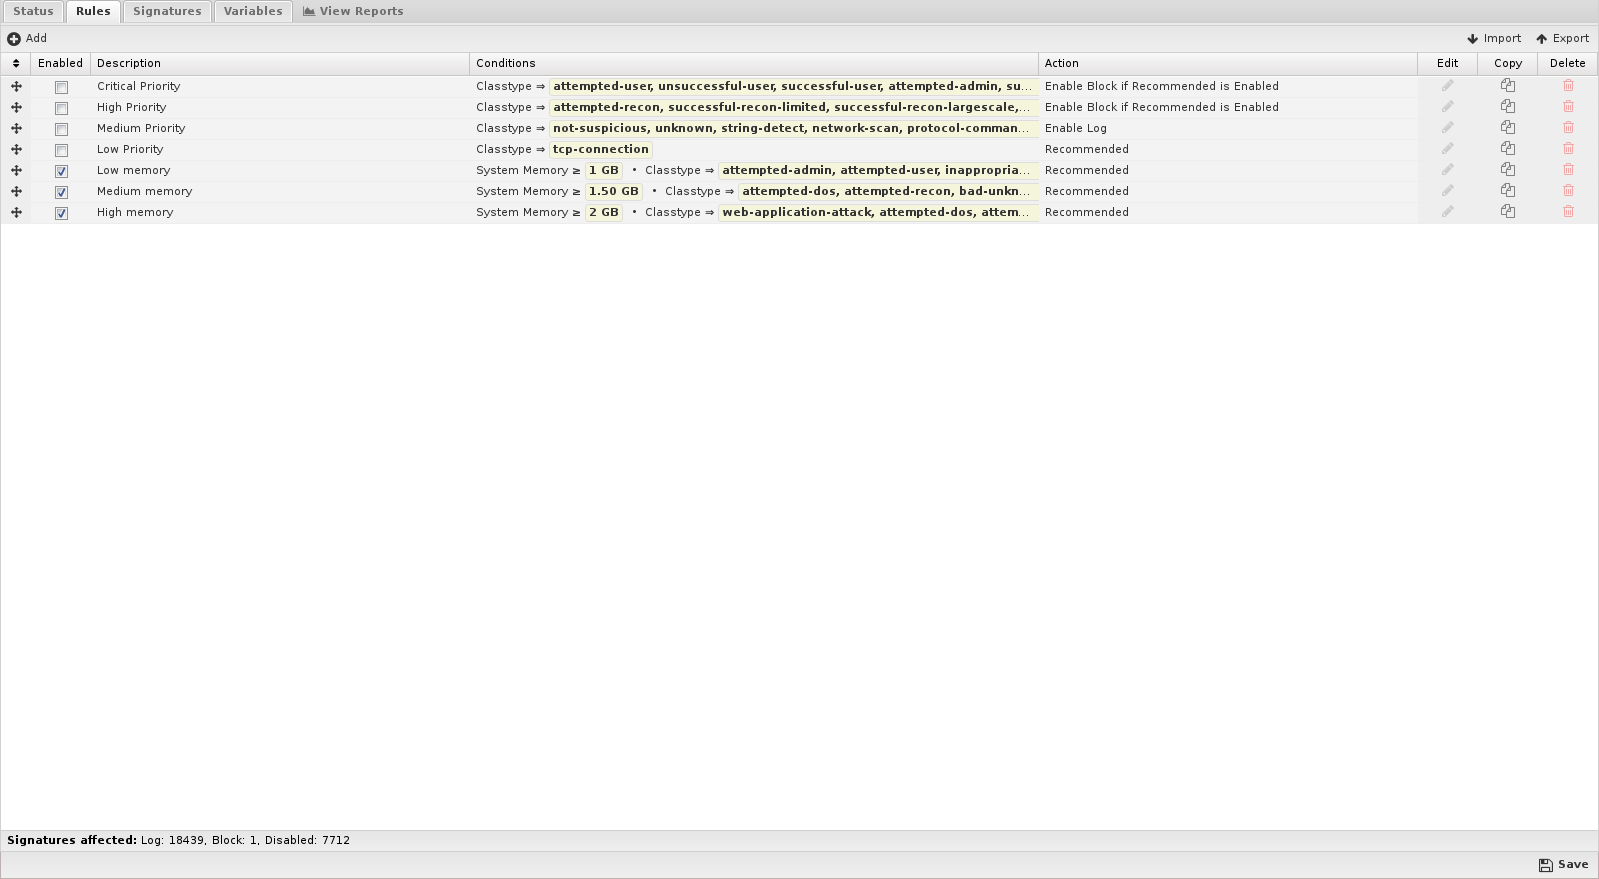Copy the Low memory rule
The height and width of the screenshot is (879, 1599).
[x=1508, y=170]
